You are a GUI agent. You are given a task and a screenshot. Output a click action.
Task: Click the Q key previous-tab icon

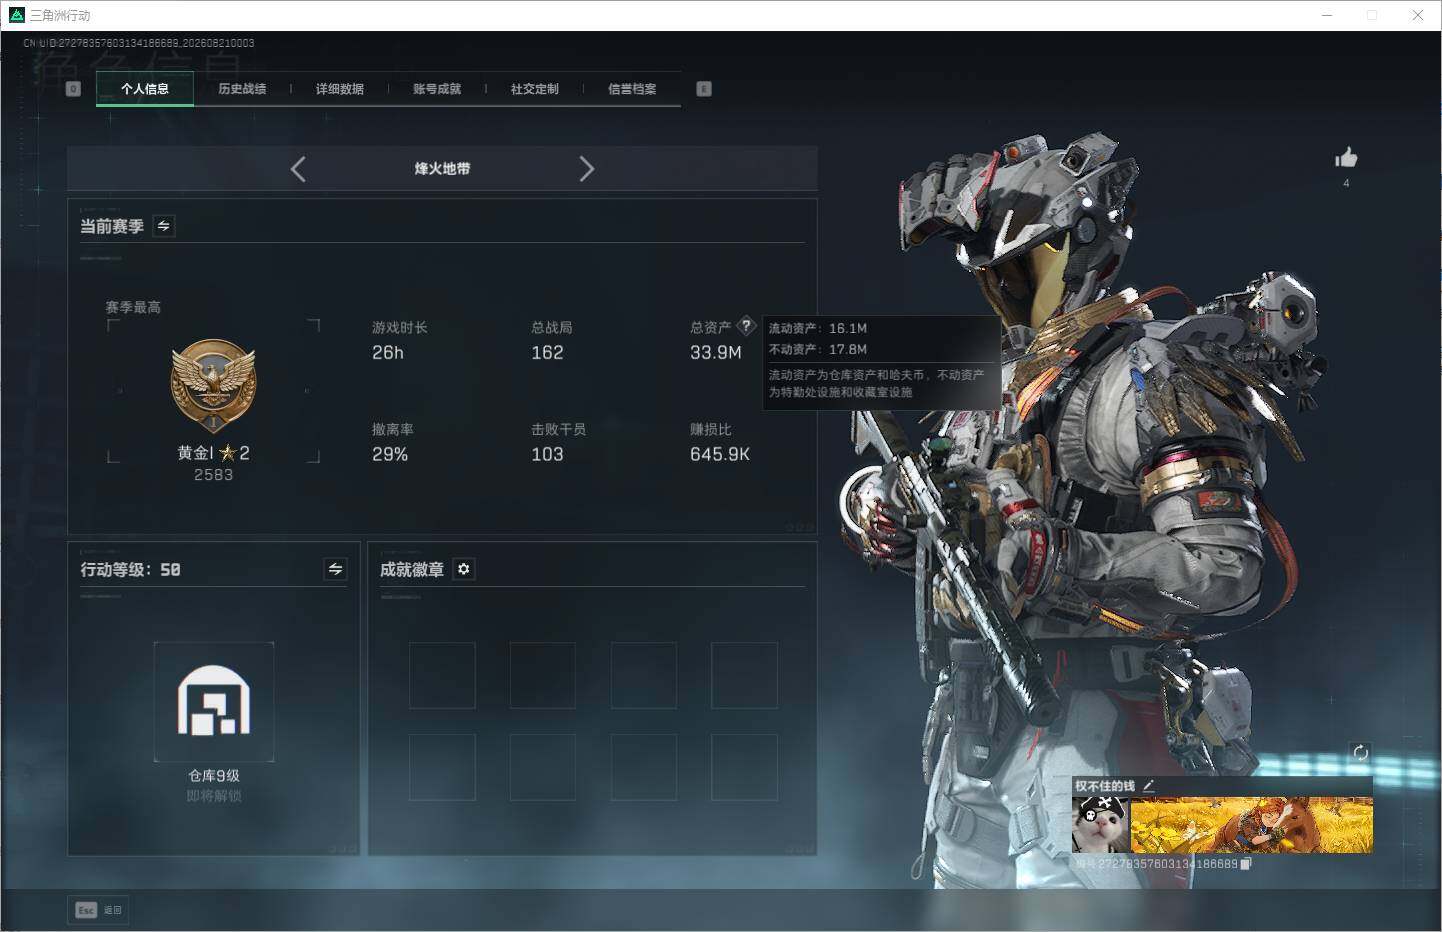[73, 89]
